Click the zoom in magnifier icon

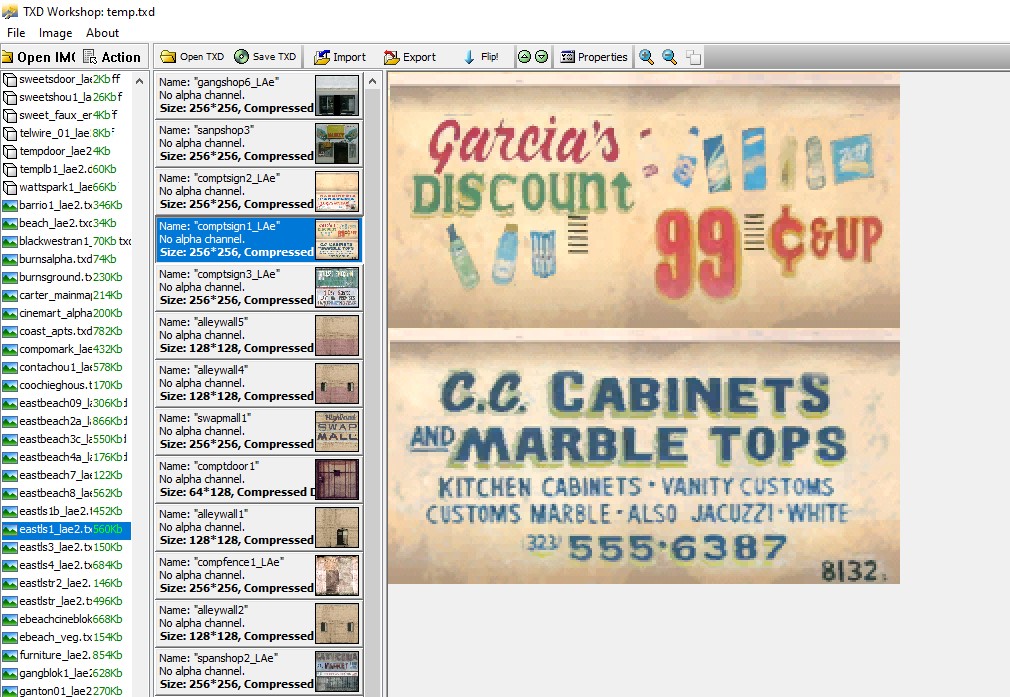[x=647, y=57]
